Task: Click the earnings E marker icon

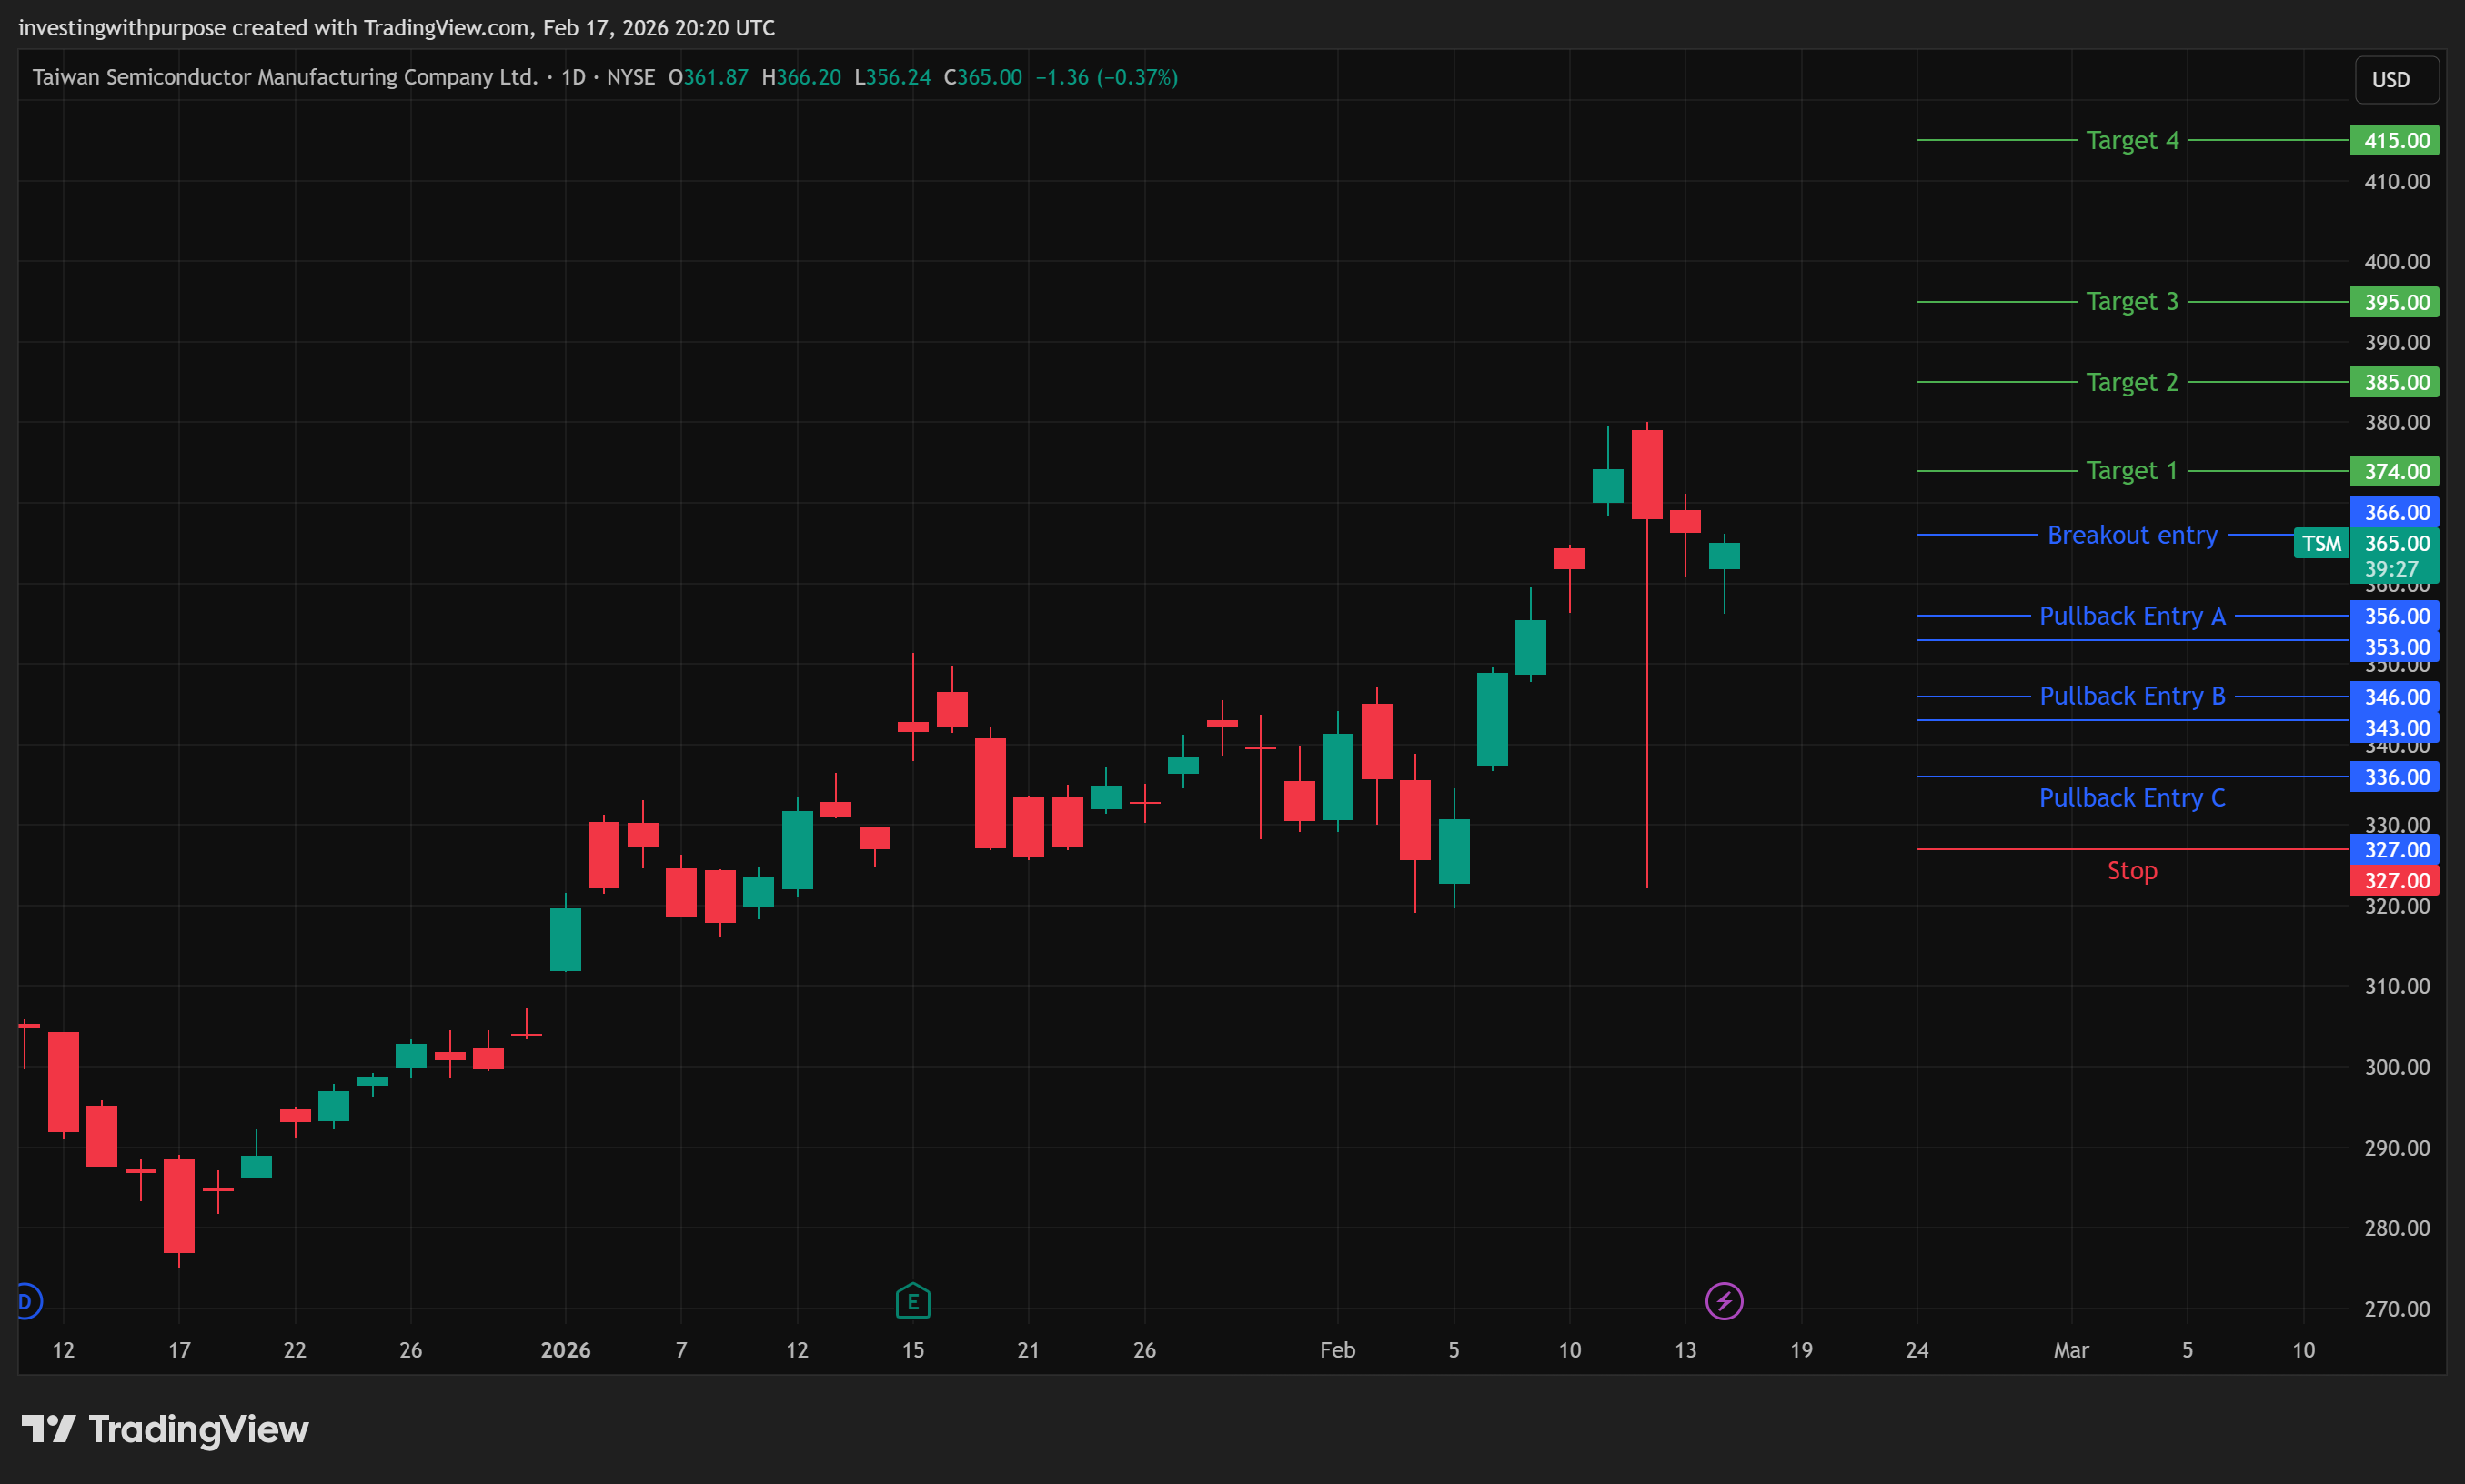Action: 912,1301
